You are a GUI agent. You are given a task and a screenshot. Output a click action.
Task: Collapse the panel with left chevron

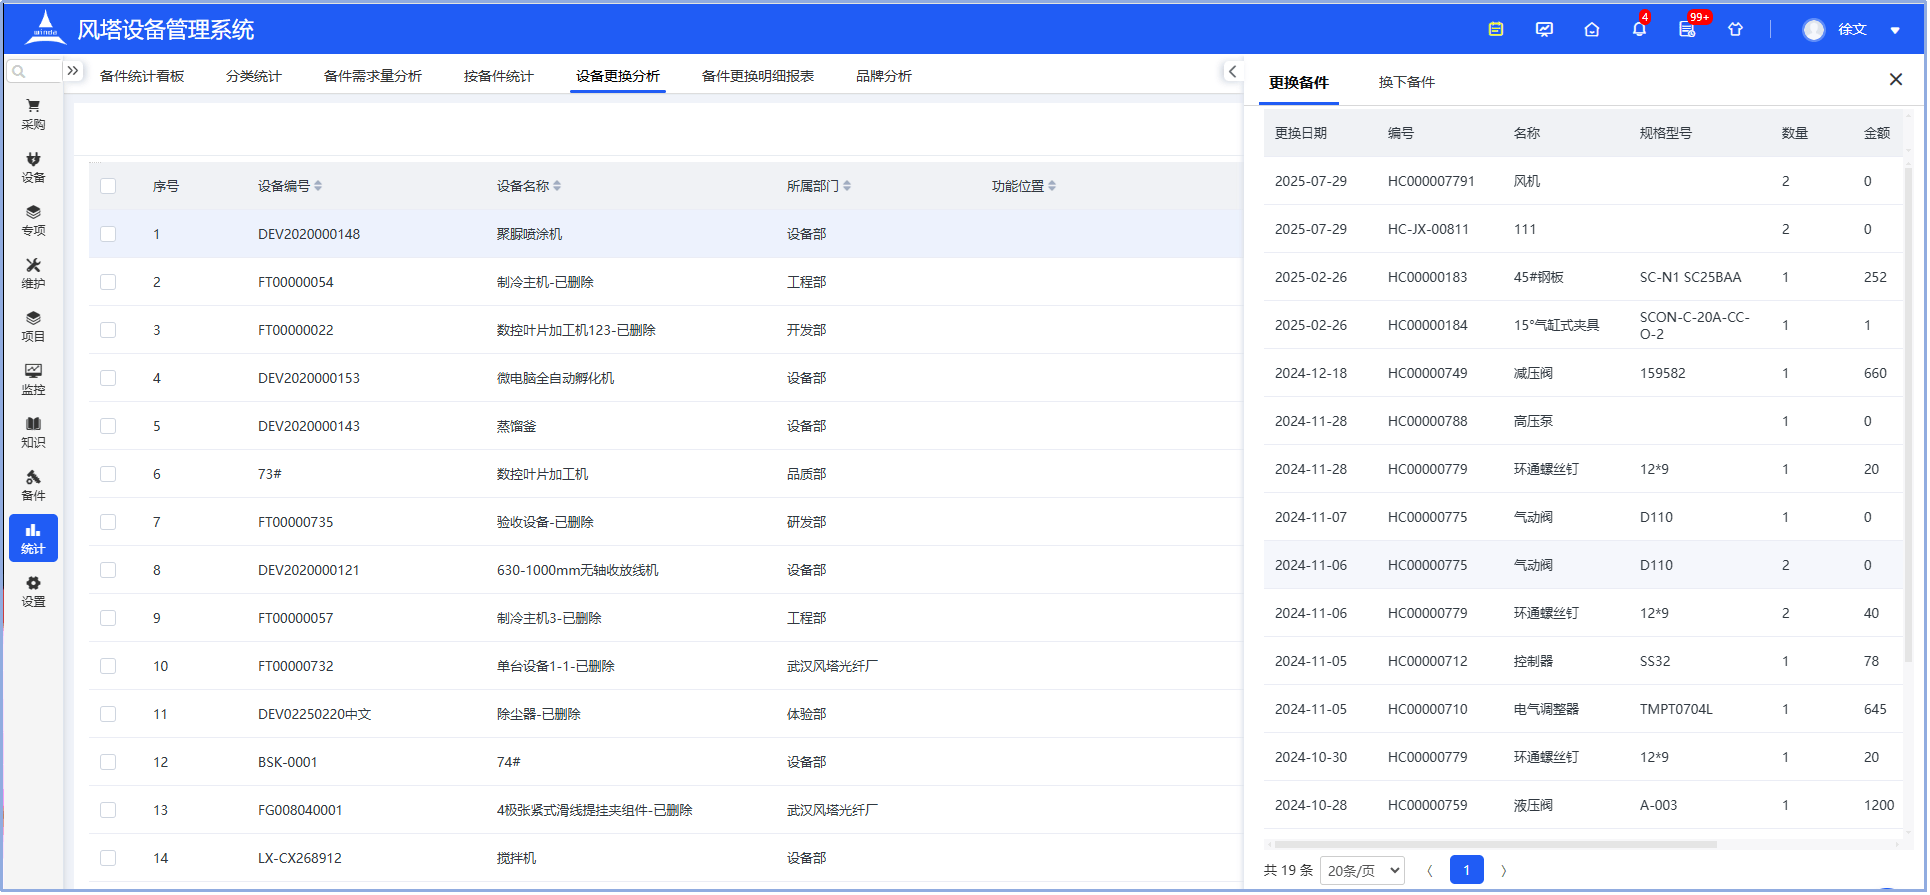coord(1232,71)
